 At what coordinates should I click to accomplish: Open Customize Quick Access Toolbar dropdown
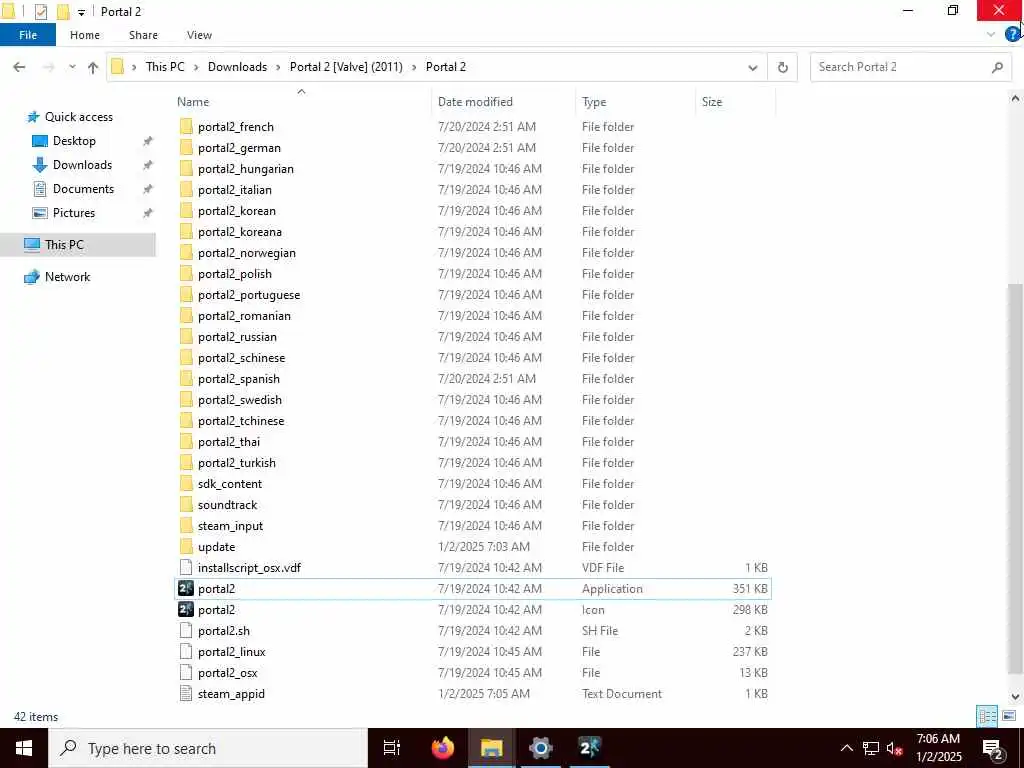click(x=81, y=12)
